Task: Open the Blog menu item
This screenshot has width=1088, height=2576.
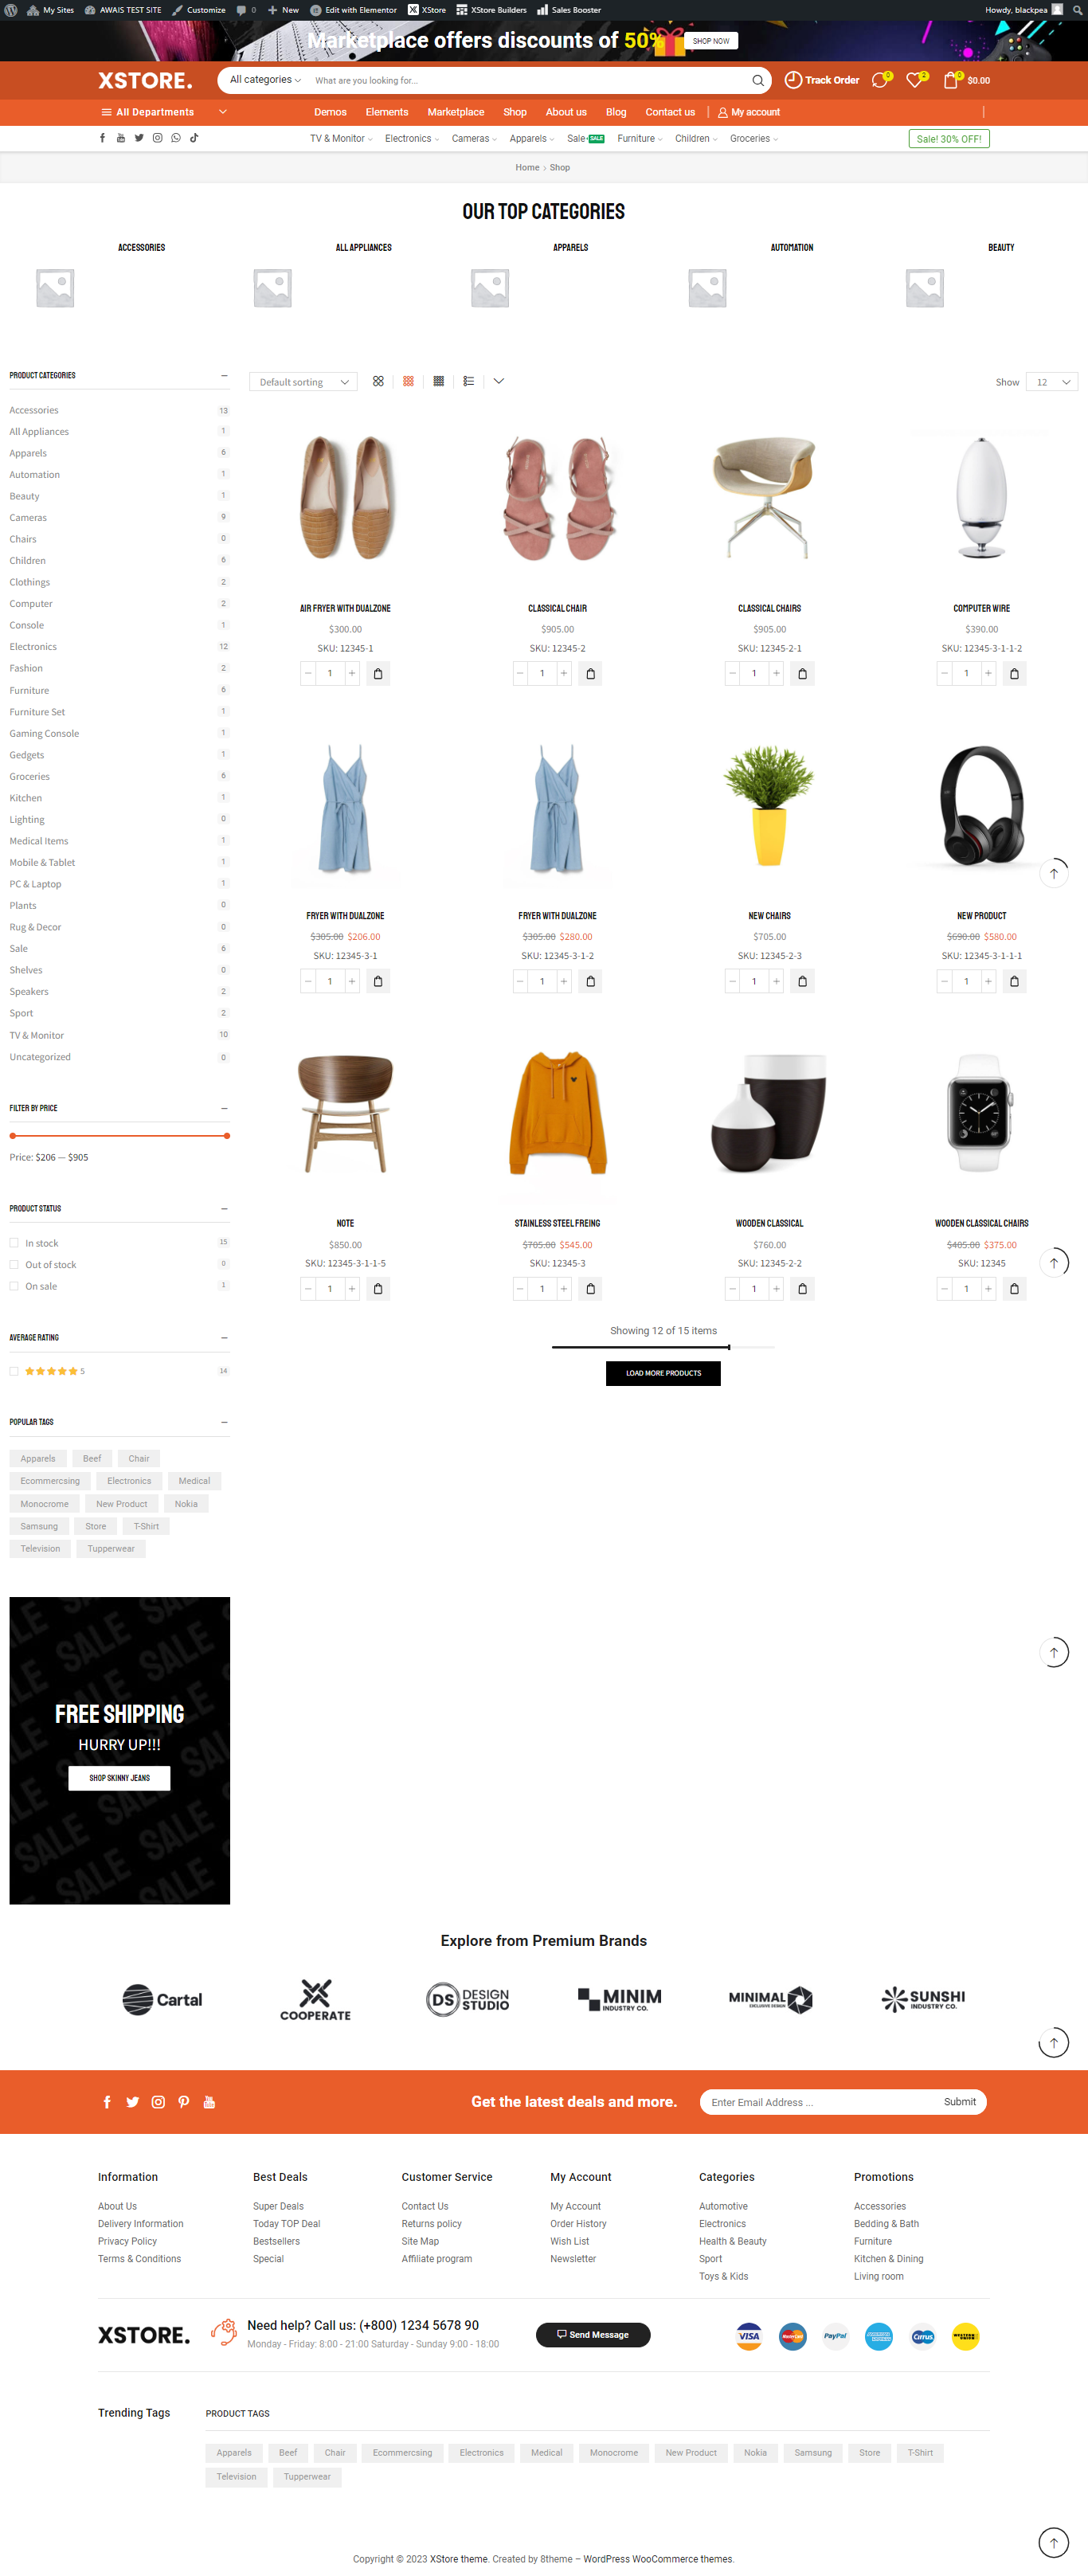Action: point(616,112)
